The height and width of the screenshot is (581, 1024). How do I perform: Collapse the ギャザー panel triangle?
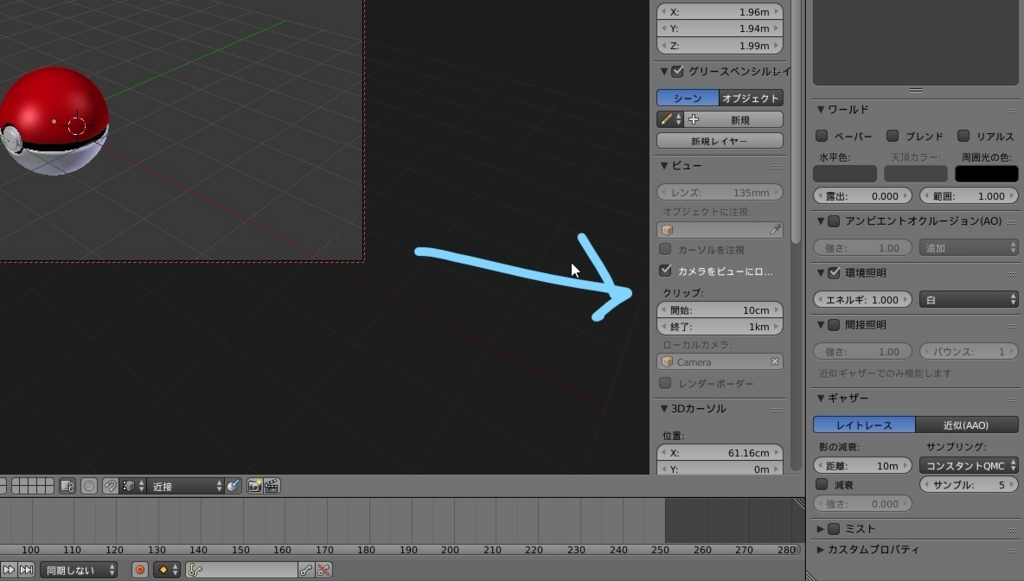820,398
